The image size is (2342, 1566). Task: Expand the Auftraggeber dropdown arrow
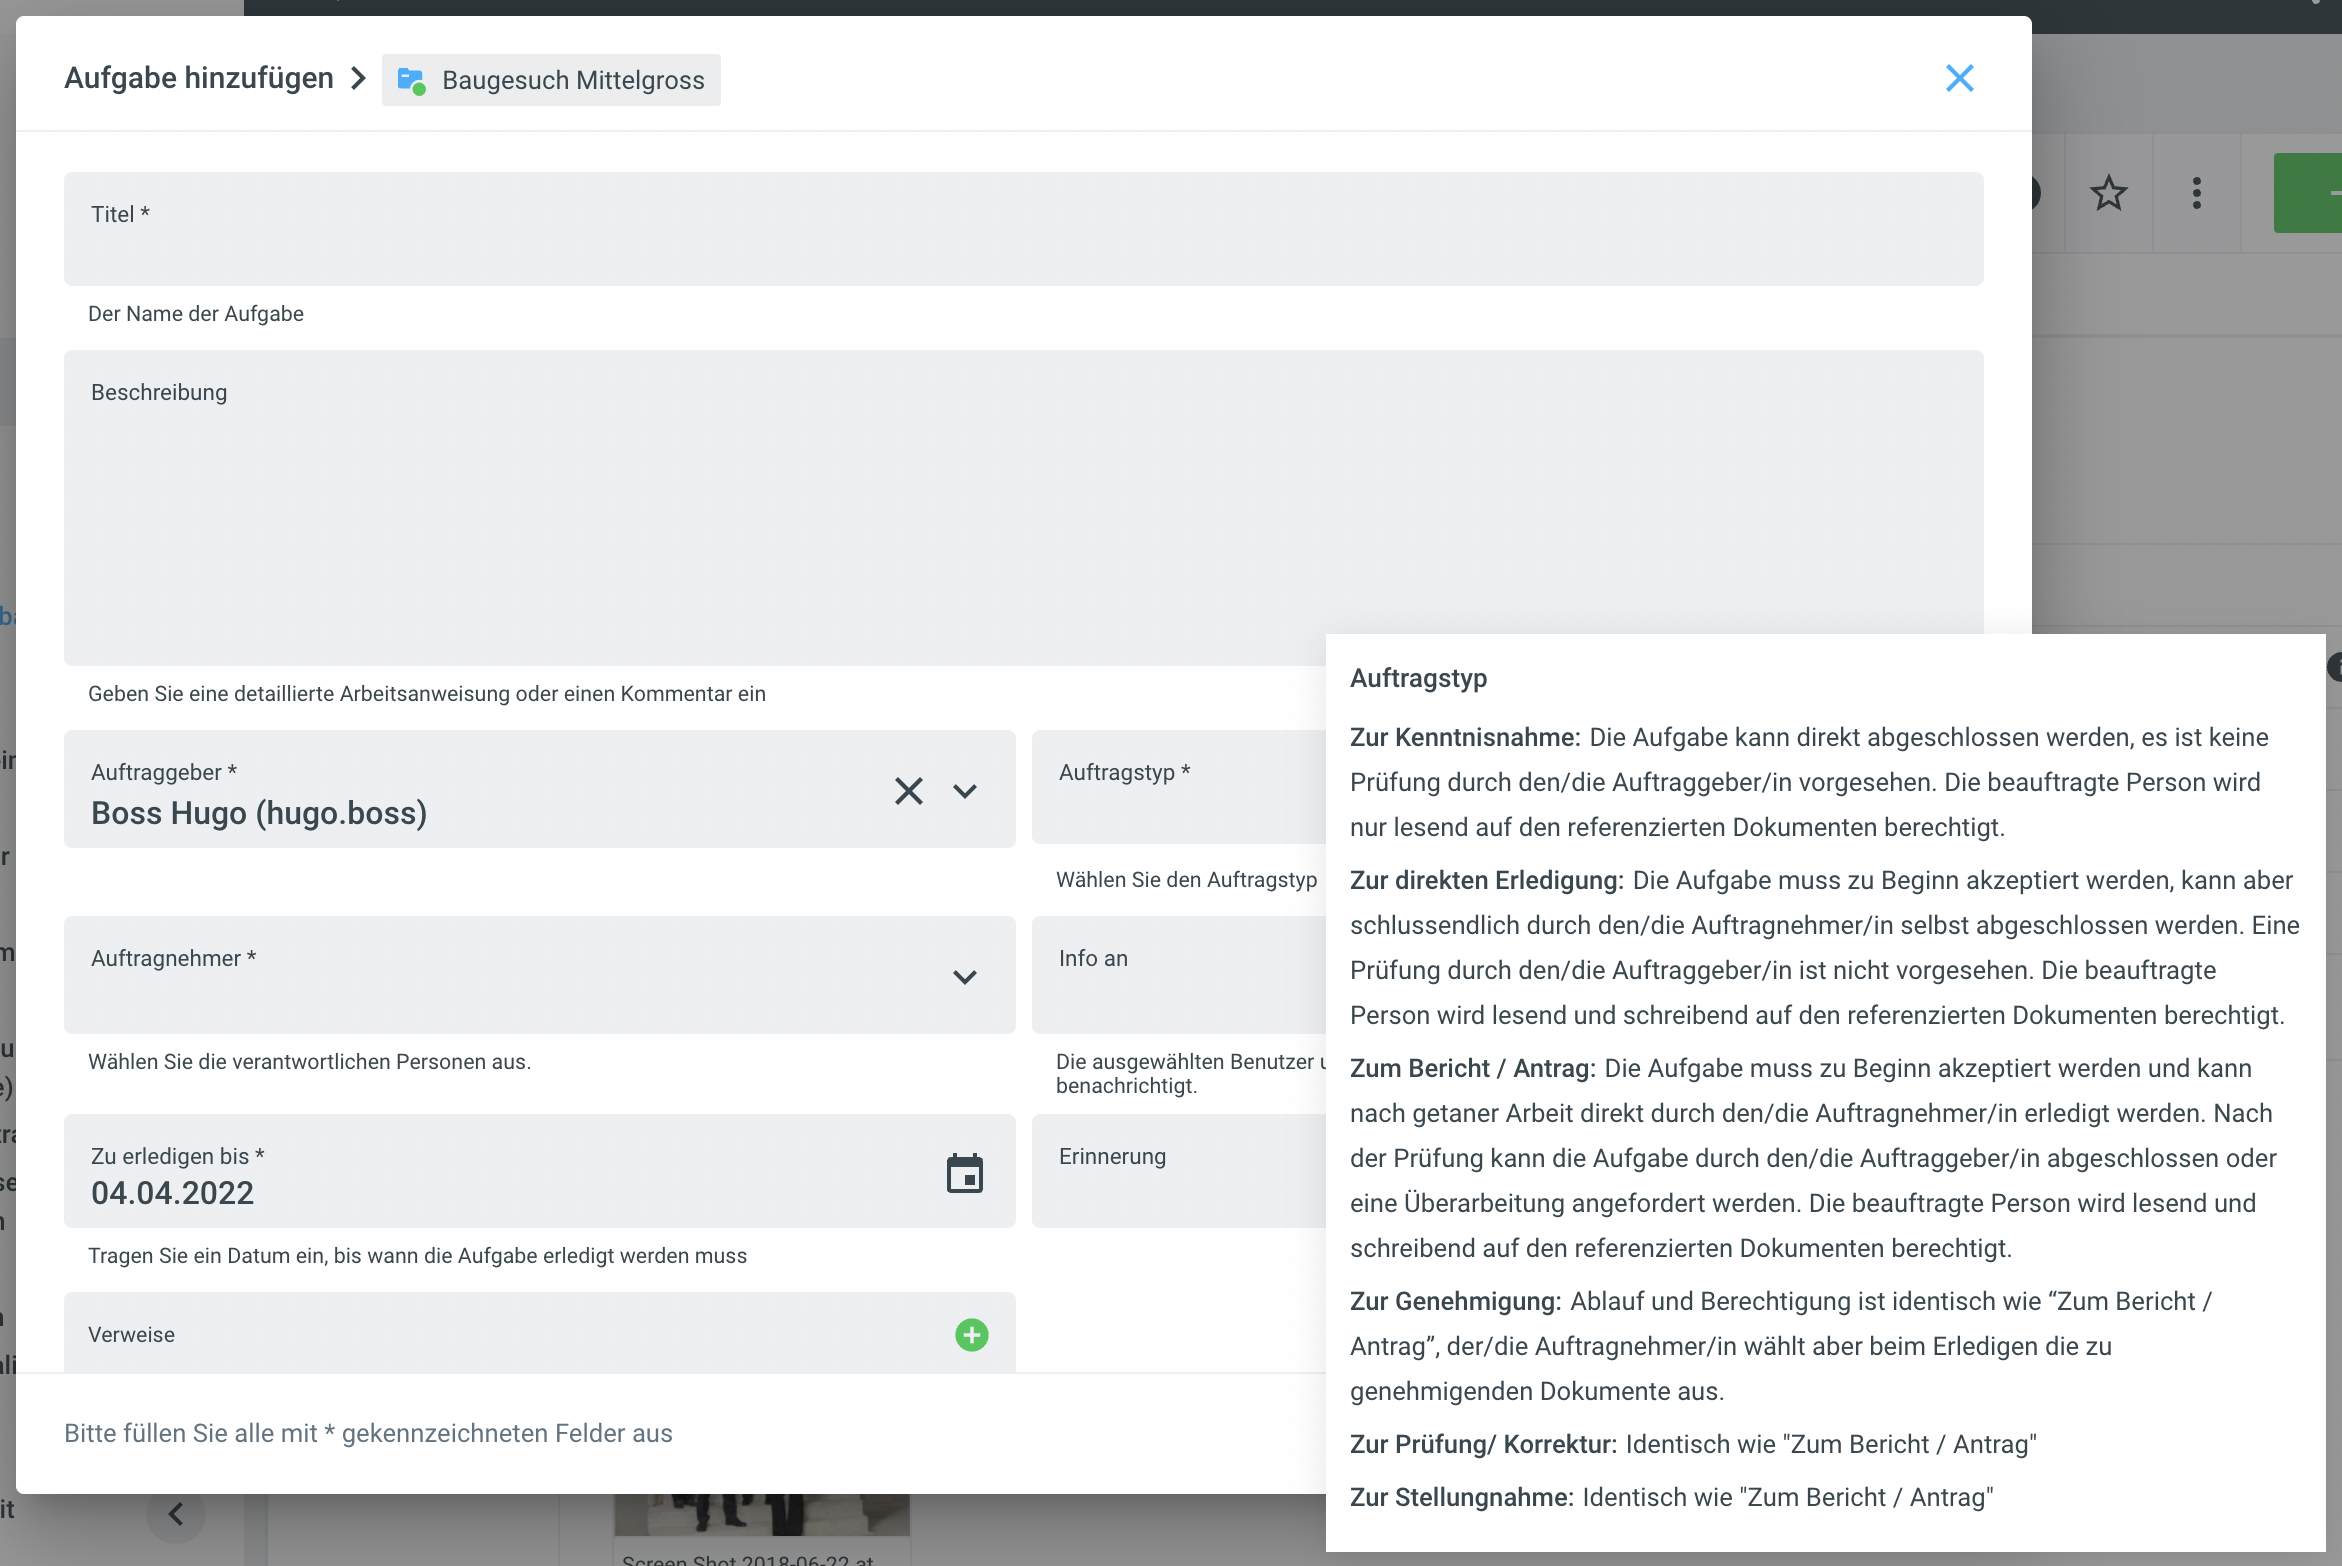click(964, 791)
